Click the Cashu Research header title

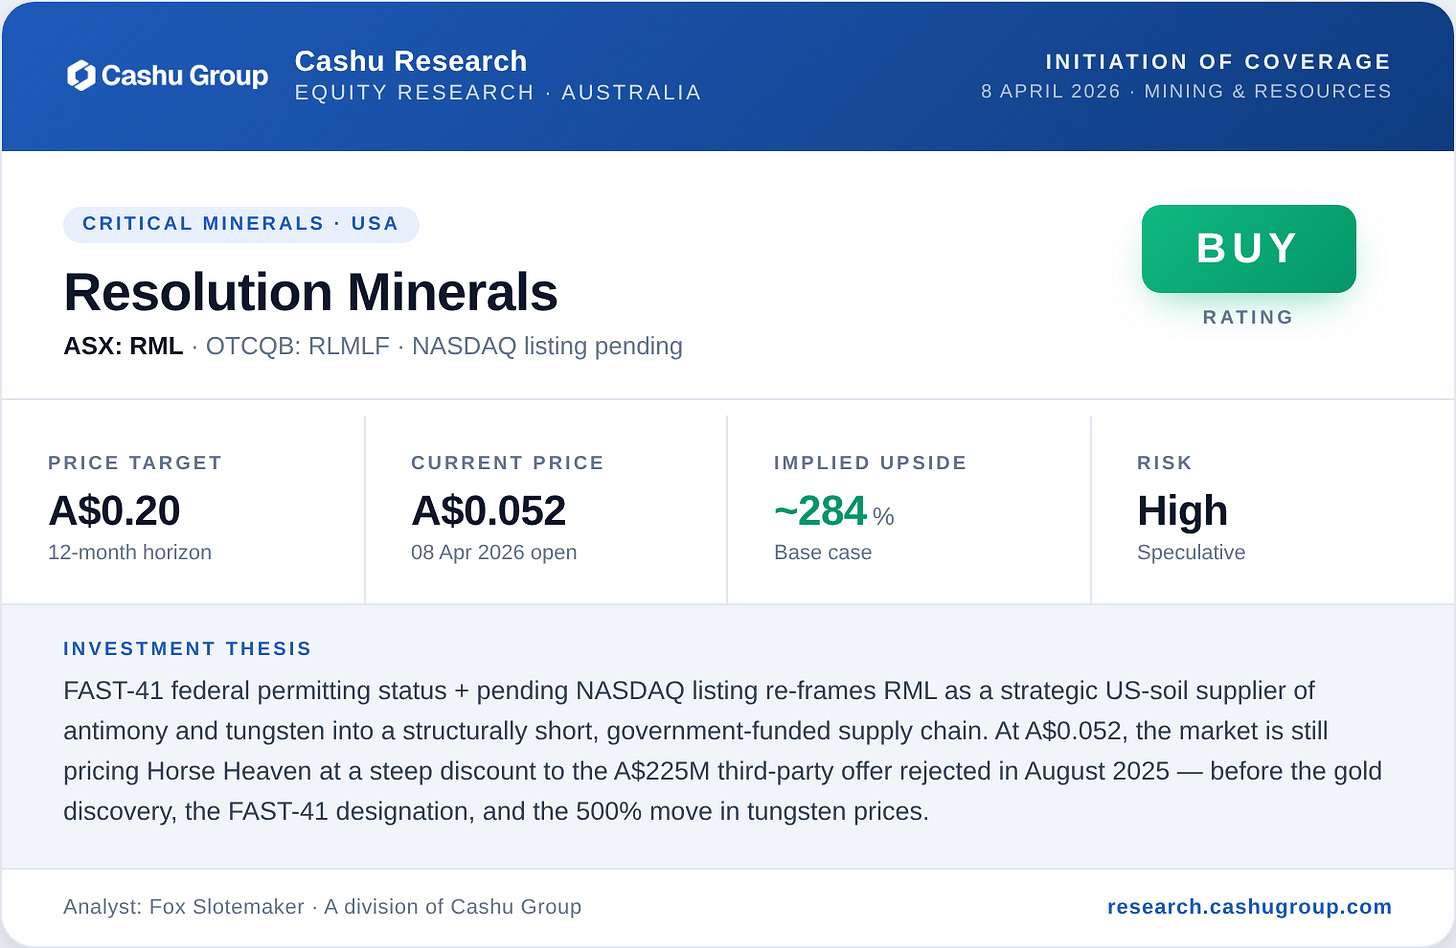click(x=410, y=61)
